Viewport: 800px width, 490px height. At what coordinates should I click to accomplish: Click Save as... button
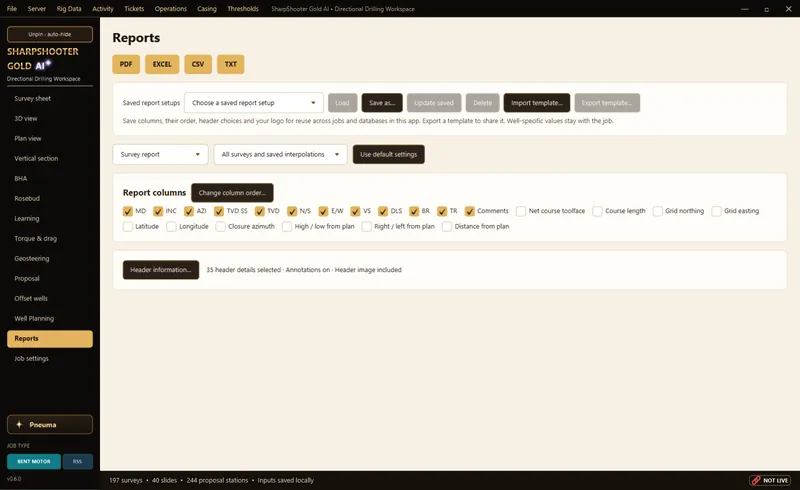pos(382,103)
